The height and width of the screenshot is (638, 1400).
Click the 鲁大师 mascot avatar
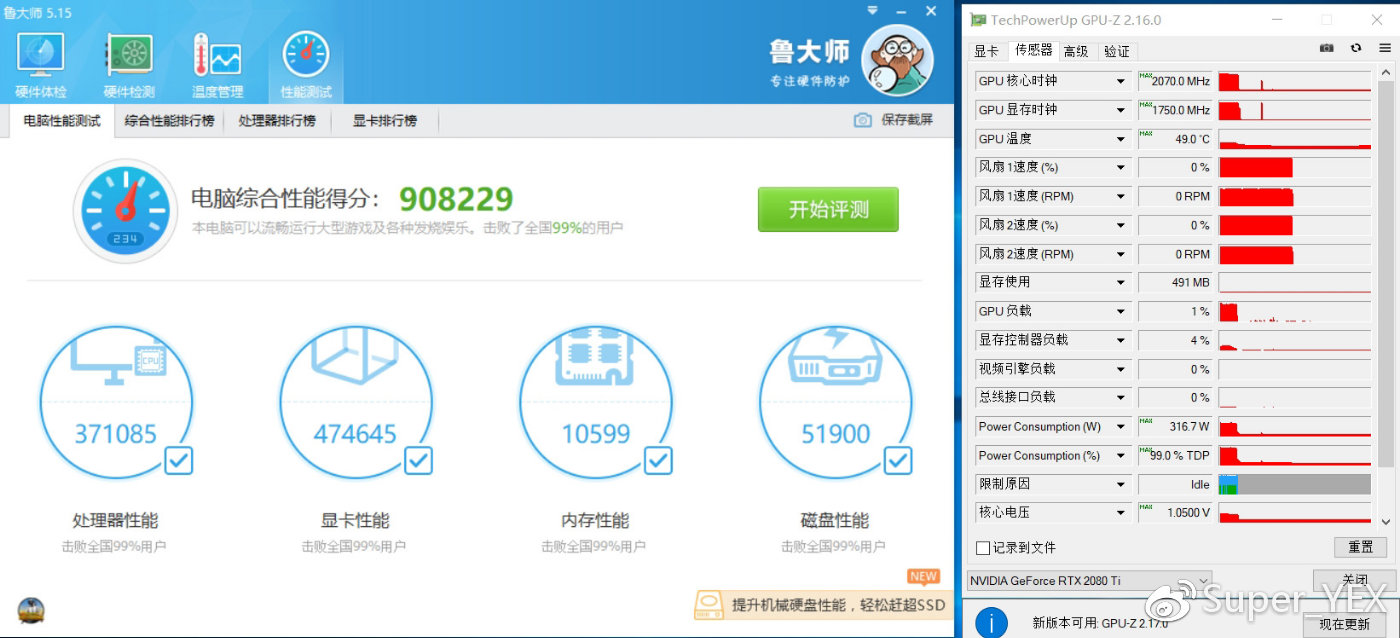click(x=897, y=62)
